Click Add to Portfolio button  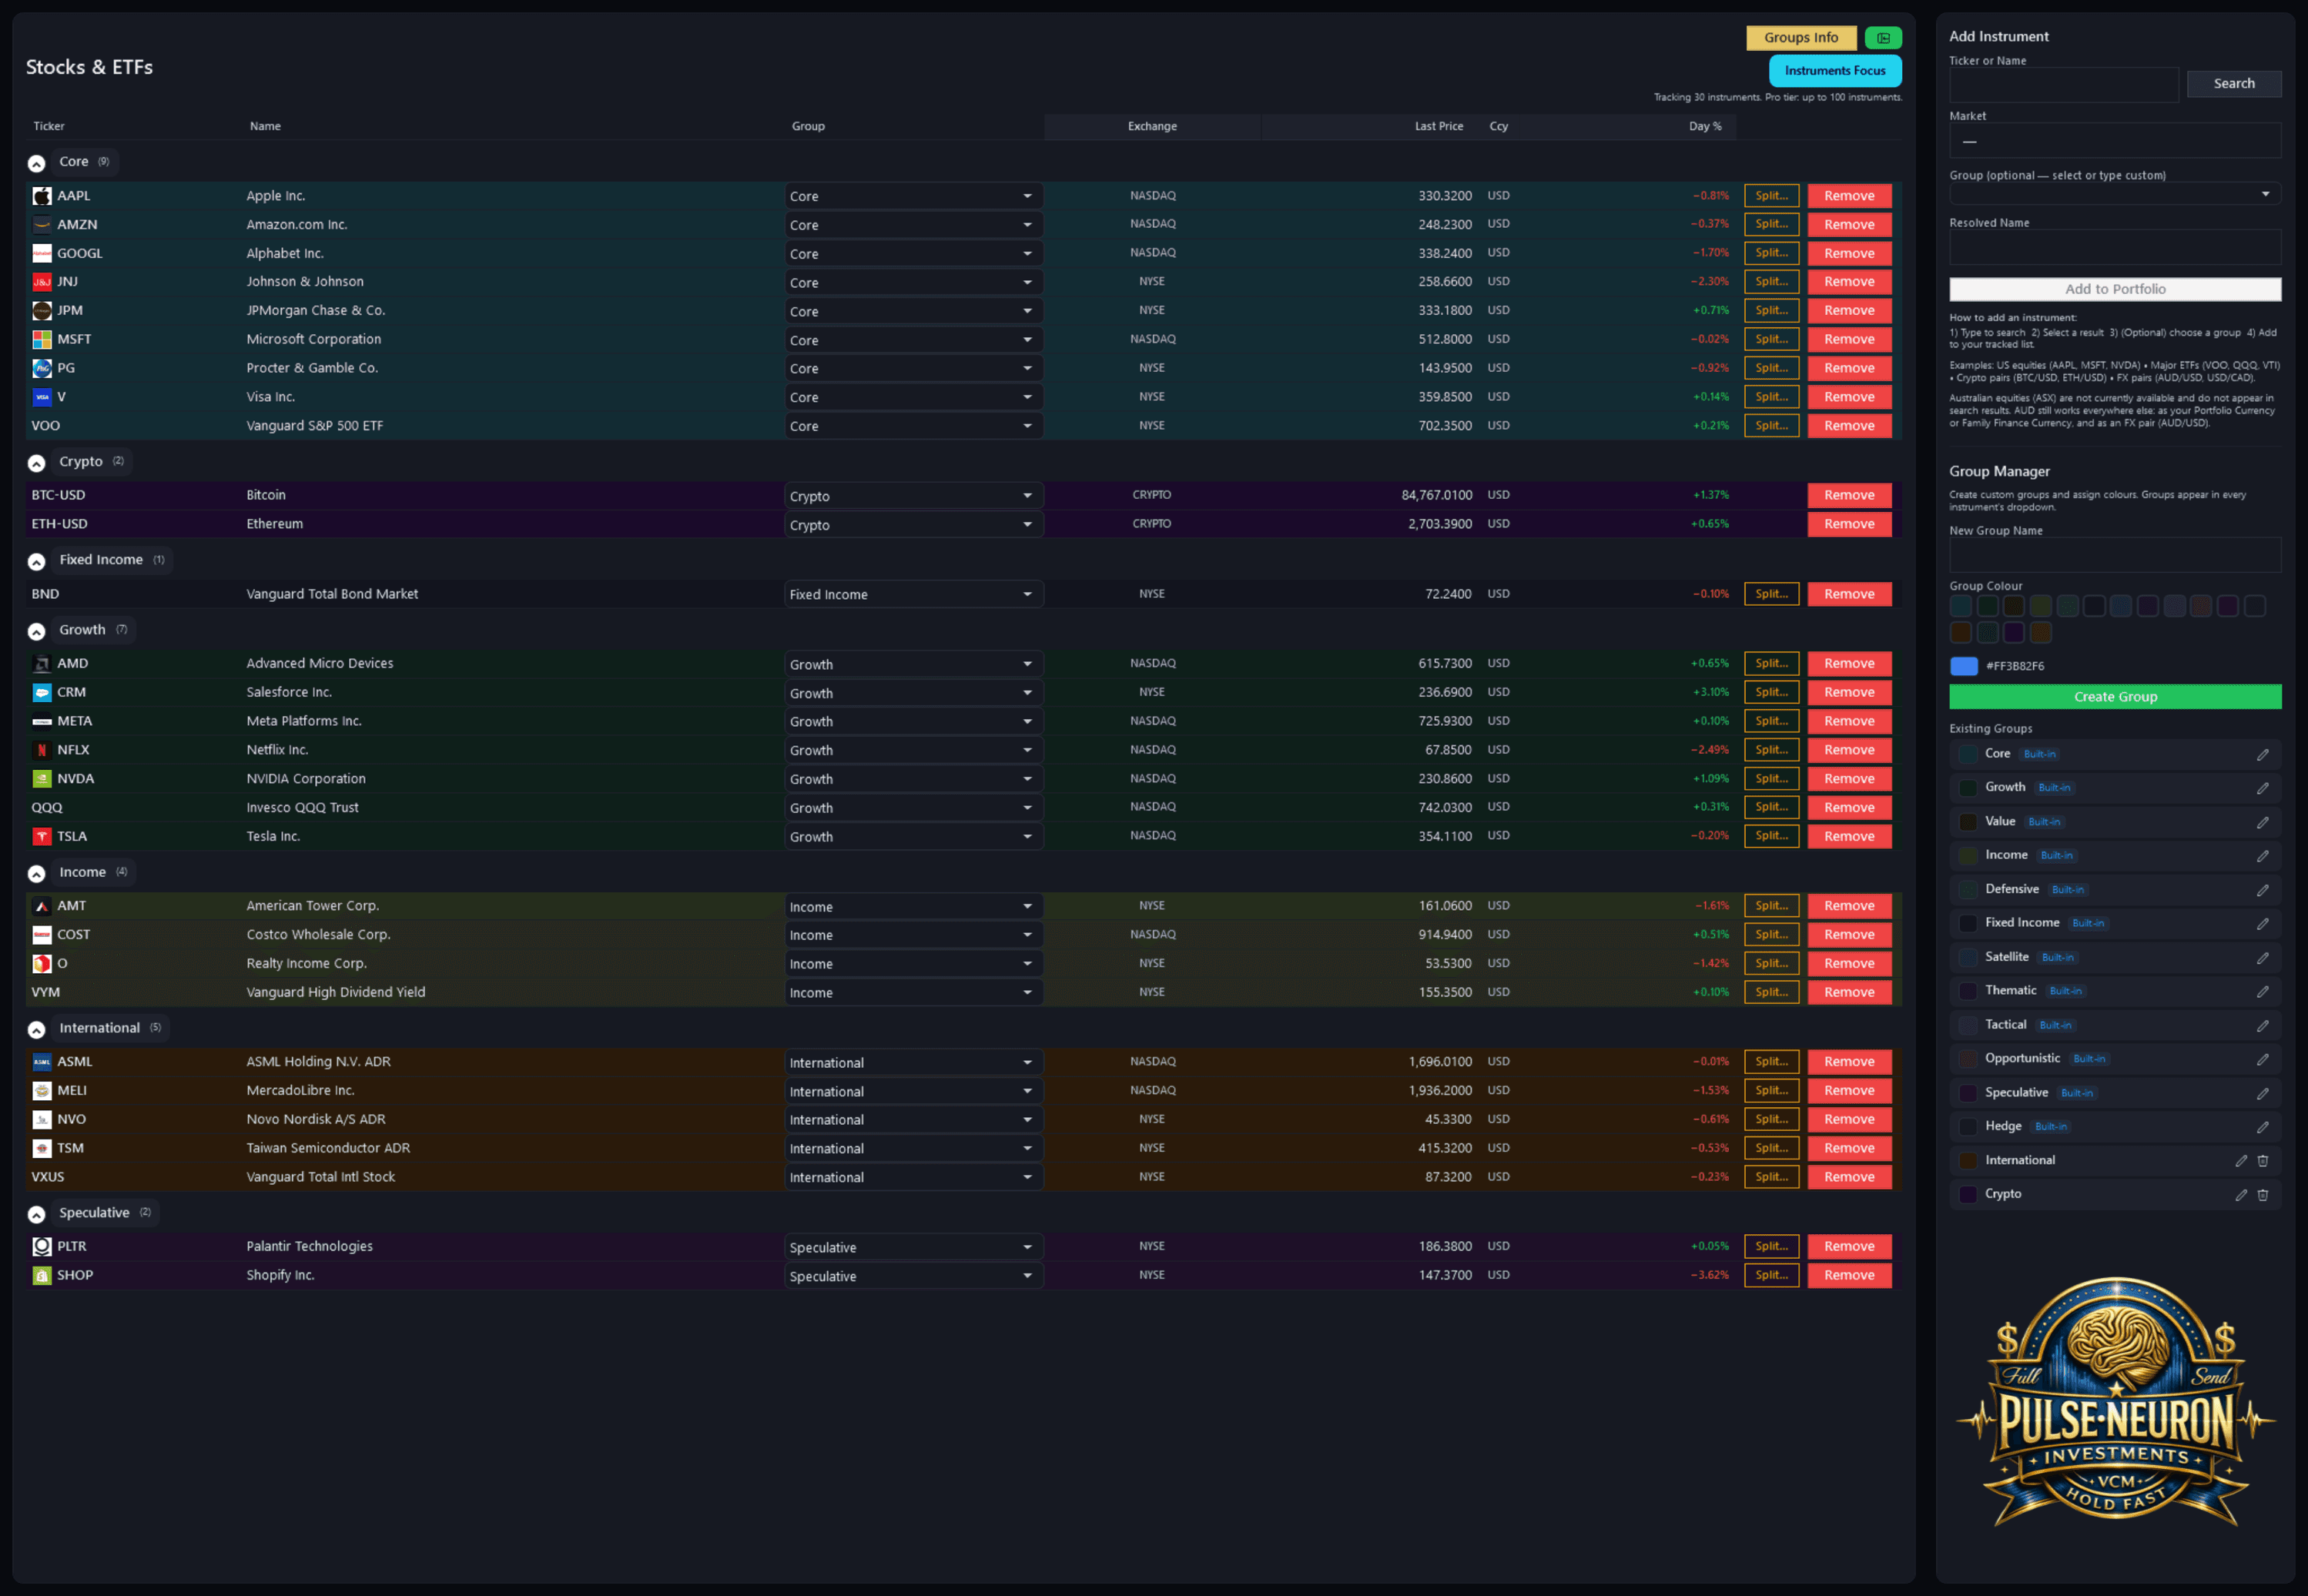pos(2114,289)
